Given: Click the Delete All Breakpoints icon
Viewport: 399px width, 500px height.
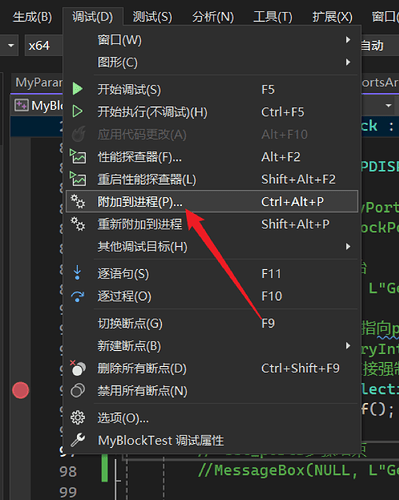Looking at the screenshot, I should point(78,368).
